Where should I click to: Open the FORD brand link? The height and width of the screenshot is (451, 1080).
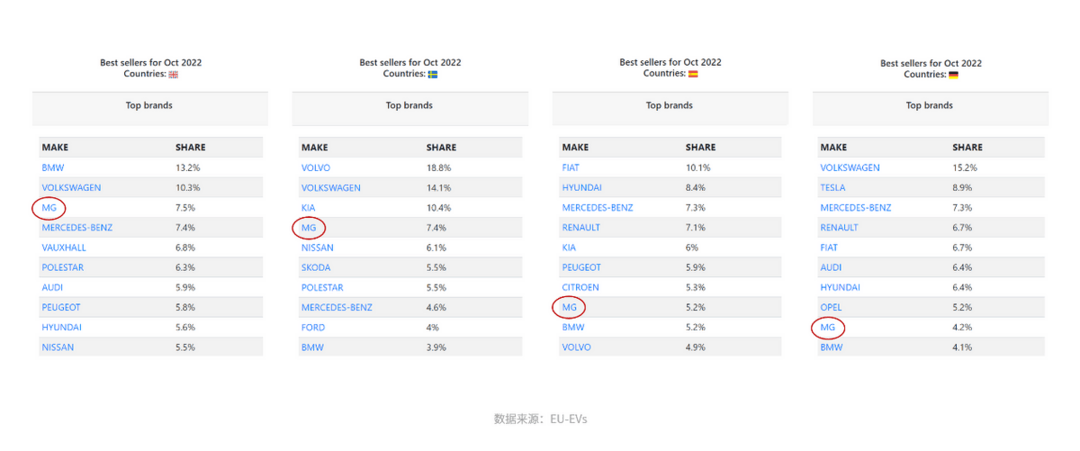tap(313, 328)
